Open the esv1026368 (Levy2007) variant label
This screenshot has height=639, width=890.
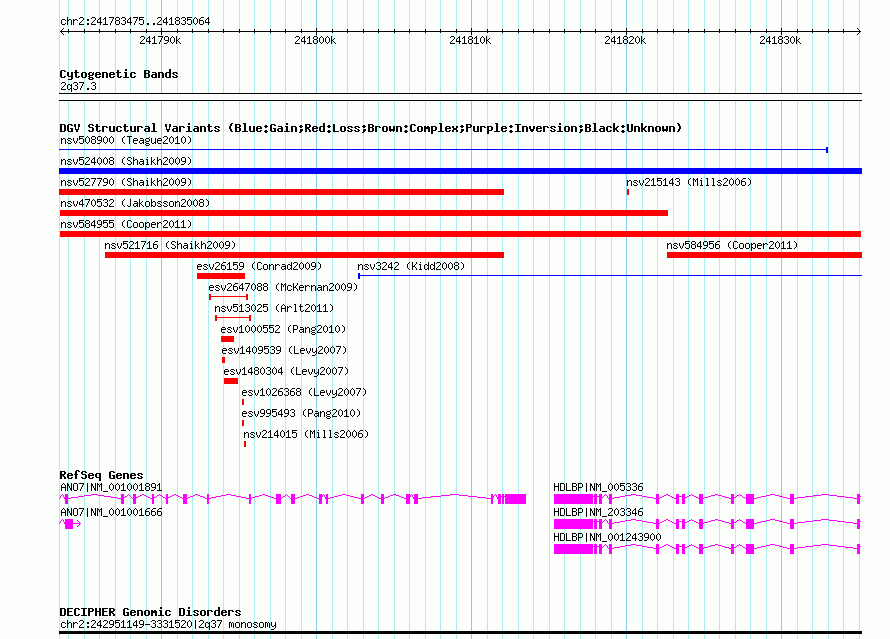point(304,392)
